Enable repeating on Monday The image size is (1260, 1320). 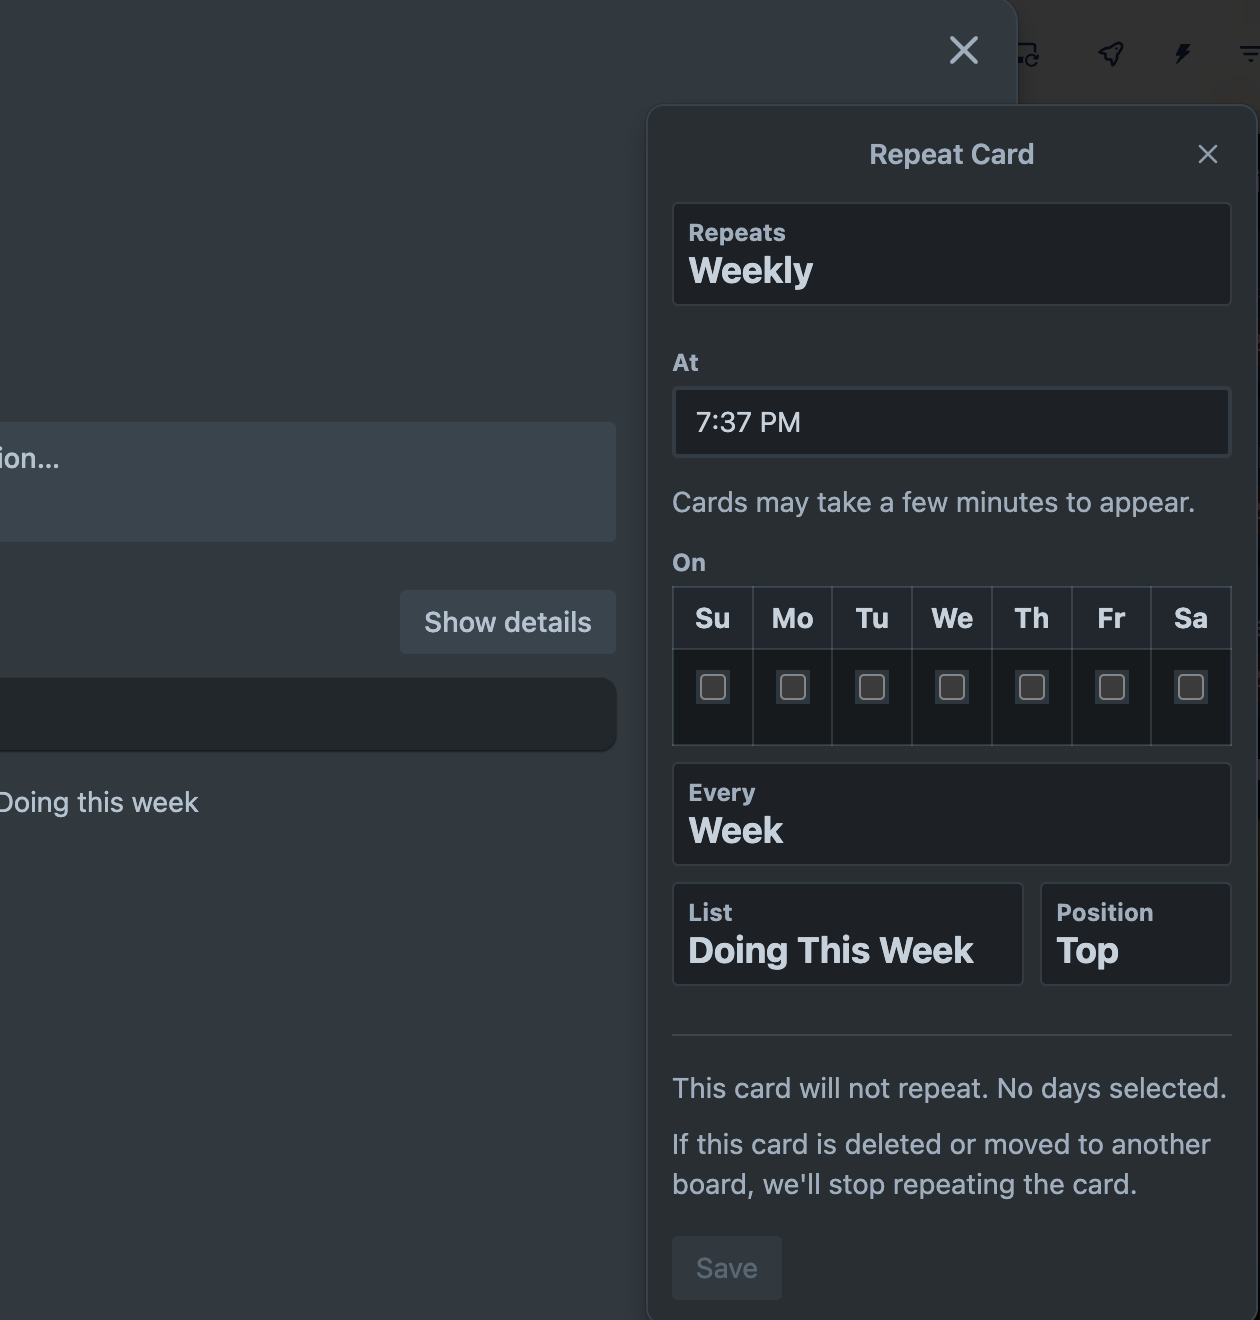(x=792, y=687)
